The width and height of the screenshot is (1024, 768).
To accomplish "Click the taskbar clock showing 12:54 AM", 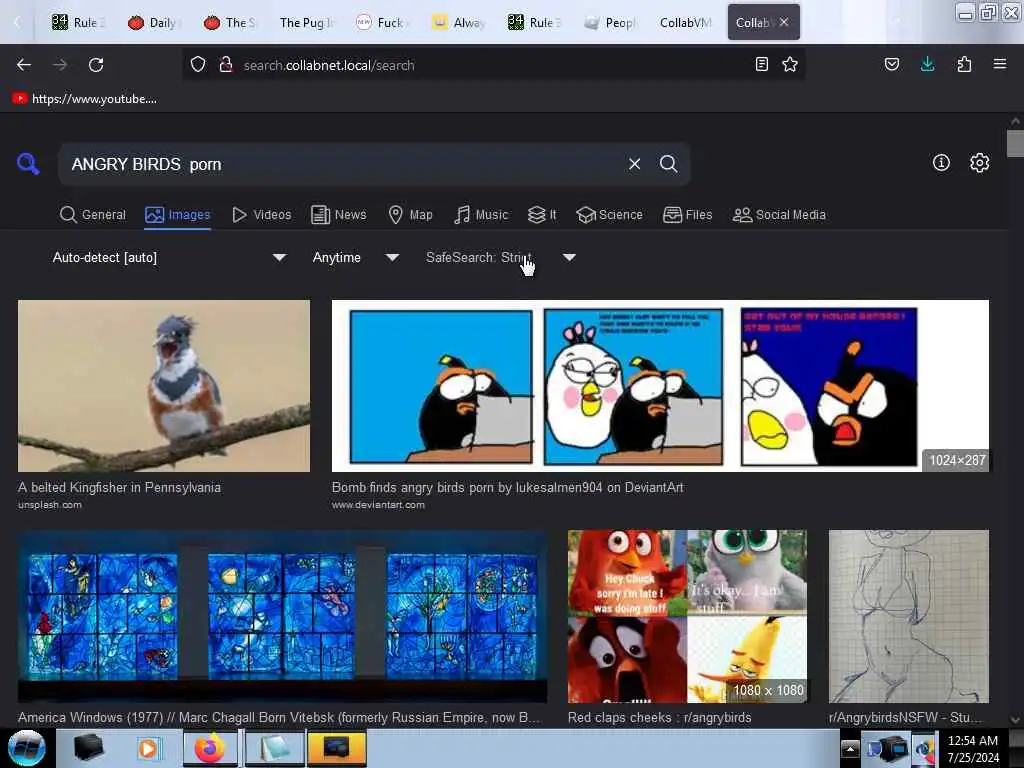I will pyautogui.click(x=972, y=748).
